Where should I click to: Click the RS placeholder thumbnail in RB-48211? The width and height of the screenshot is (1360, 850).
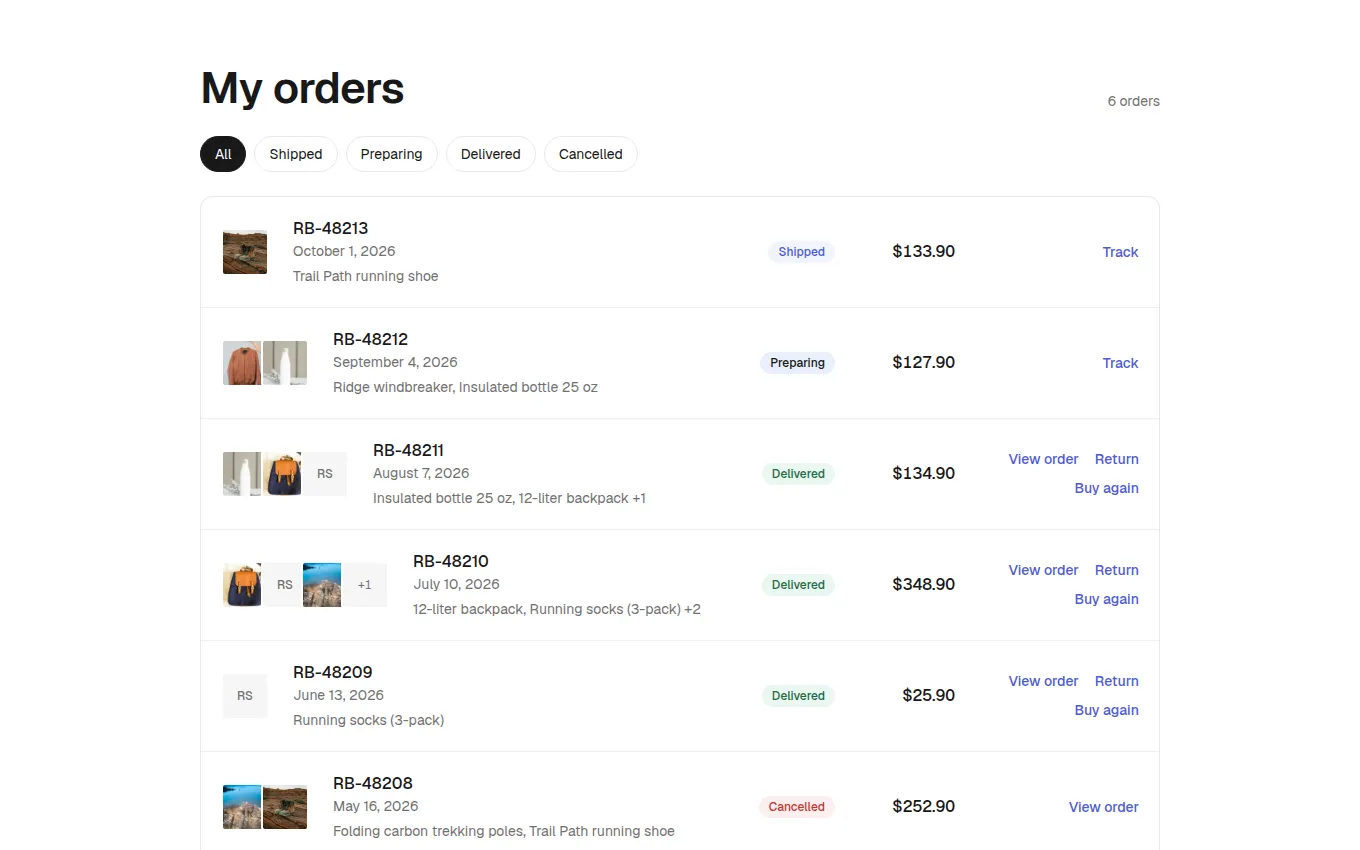[x=325, y=474]
